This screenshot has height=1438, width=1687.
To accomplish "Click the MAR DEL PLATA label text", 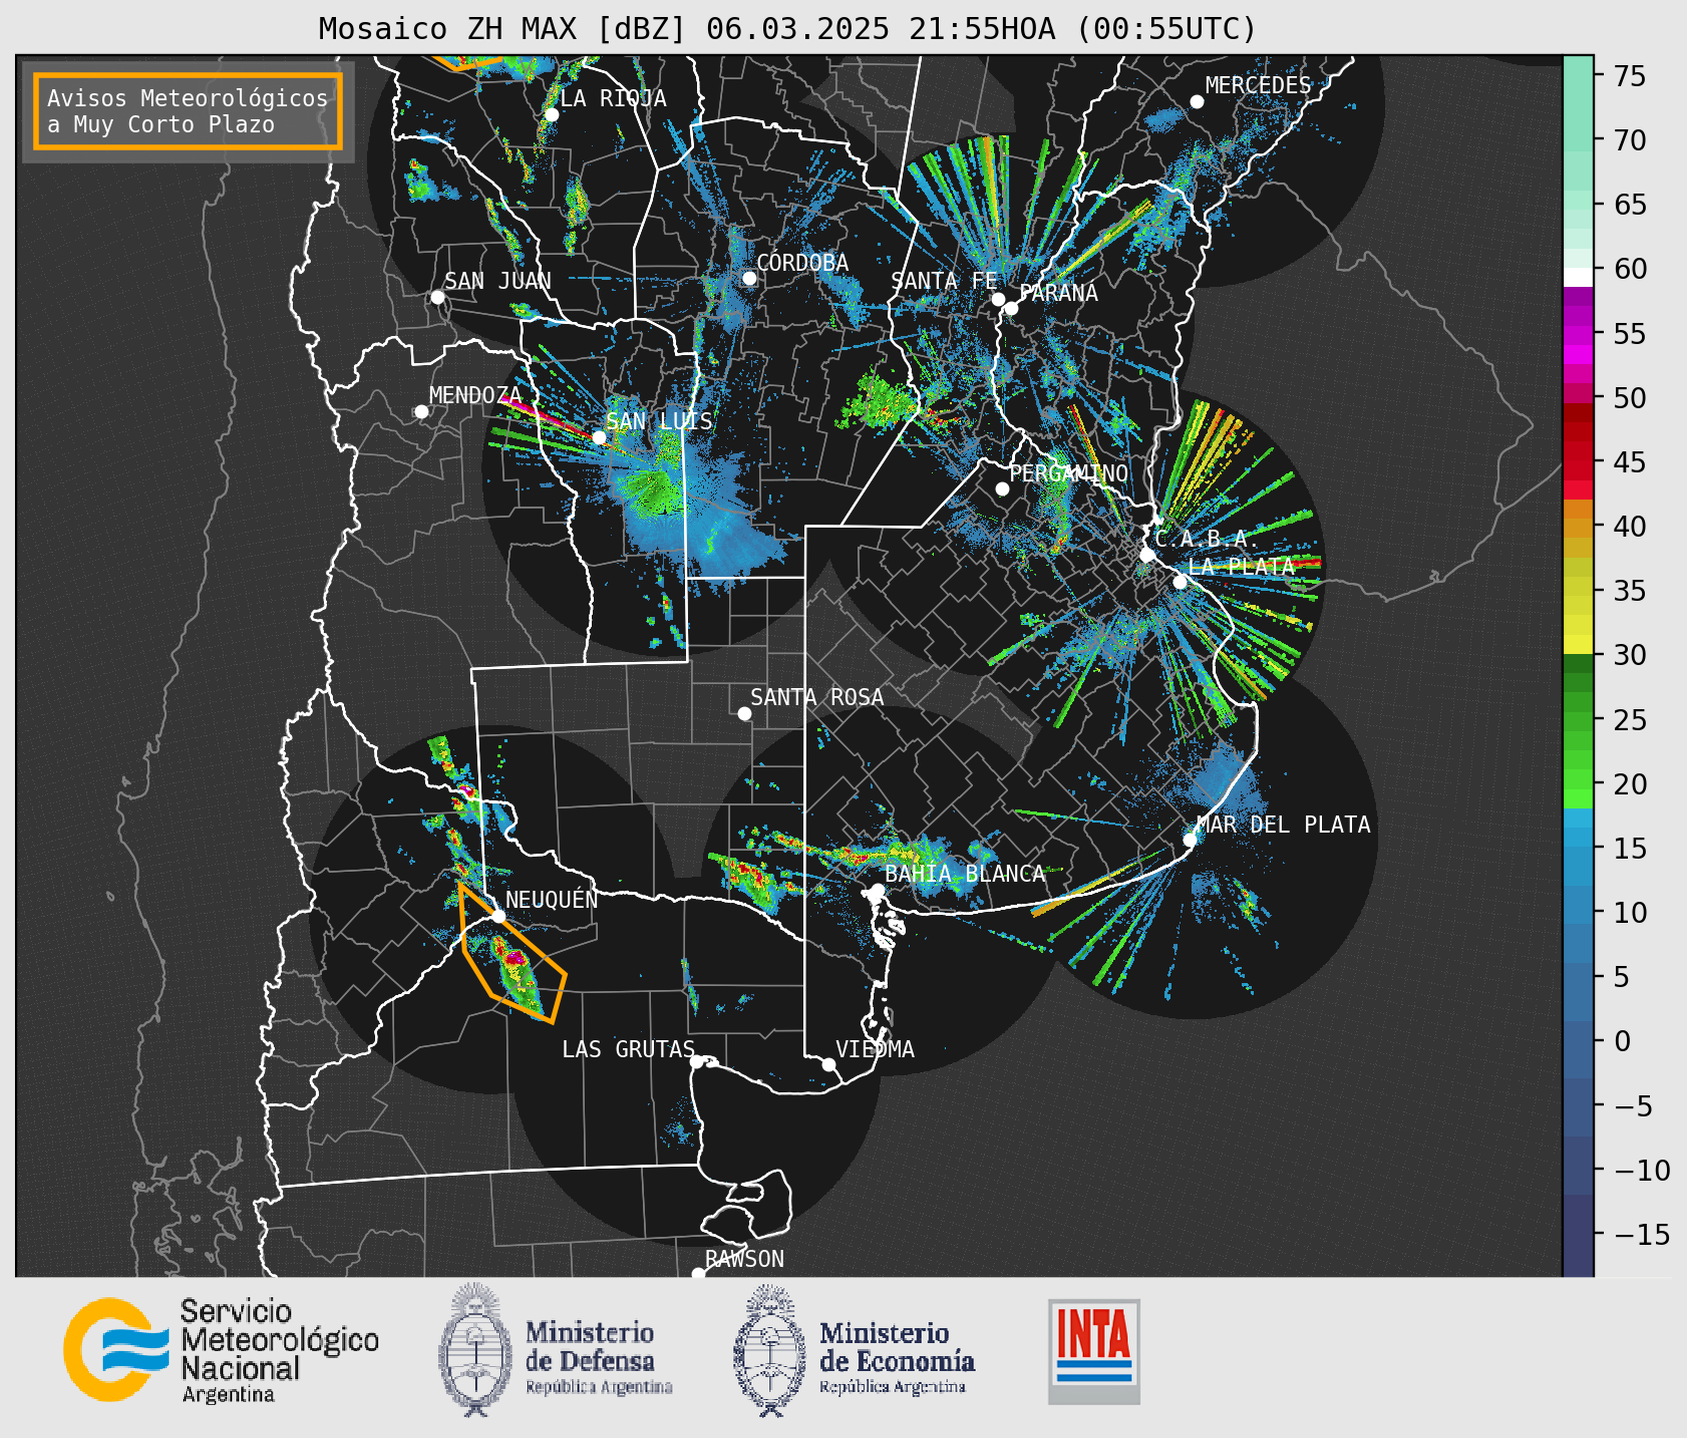I will point(1283,824).
